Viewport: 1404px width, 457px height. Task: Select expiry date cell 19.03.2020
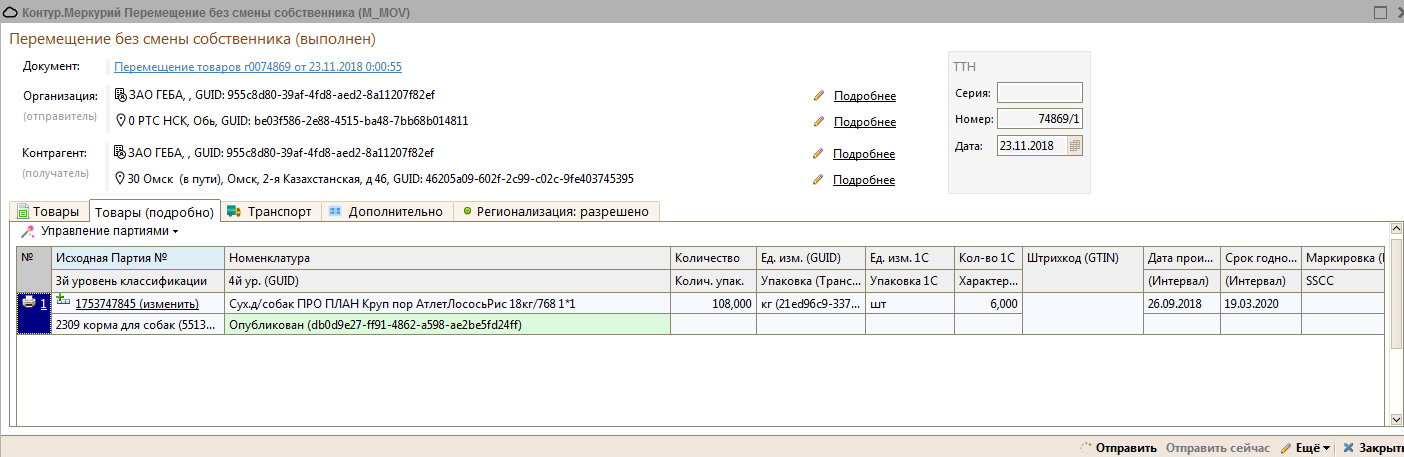[1261, 303]
